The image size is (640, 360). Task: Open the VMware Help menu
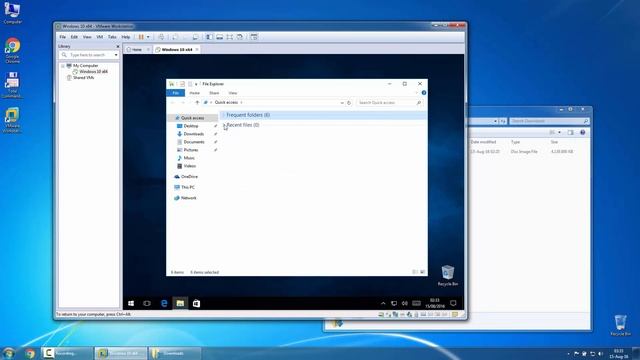[126, 37]
